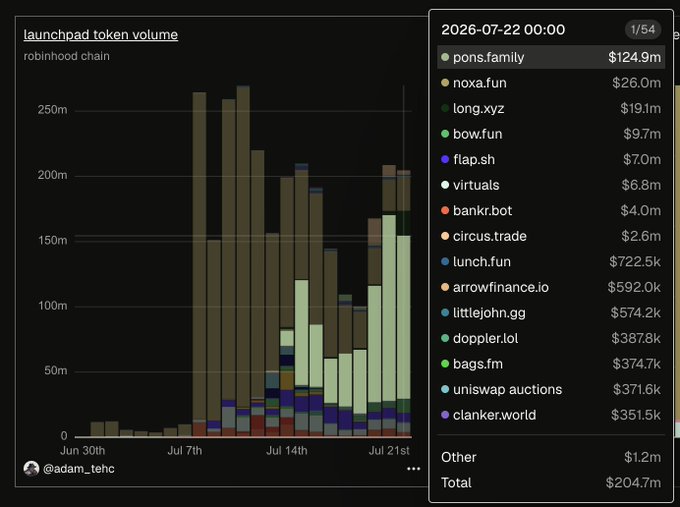Viewport: 680px width, 507px height.
Task: Click the 100m y-axis label
Action: coord(52,306)
